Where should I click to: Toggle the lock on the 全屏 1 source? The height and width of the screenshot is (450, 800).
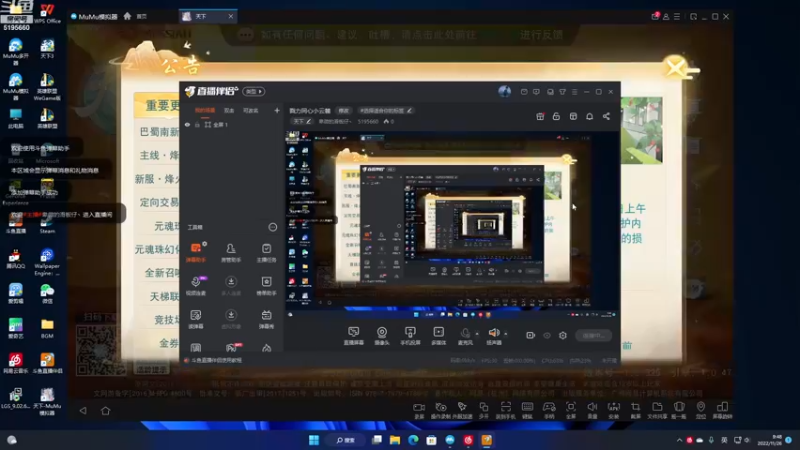(x=197, y=124)
